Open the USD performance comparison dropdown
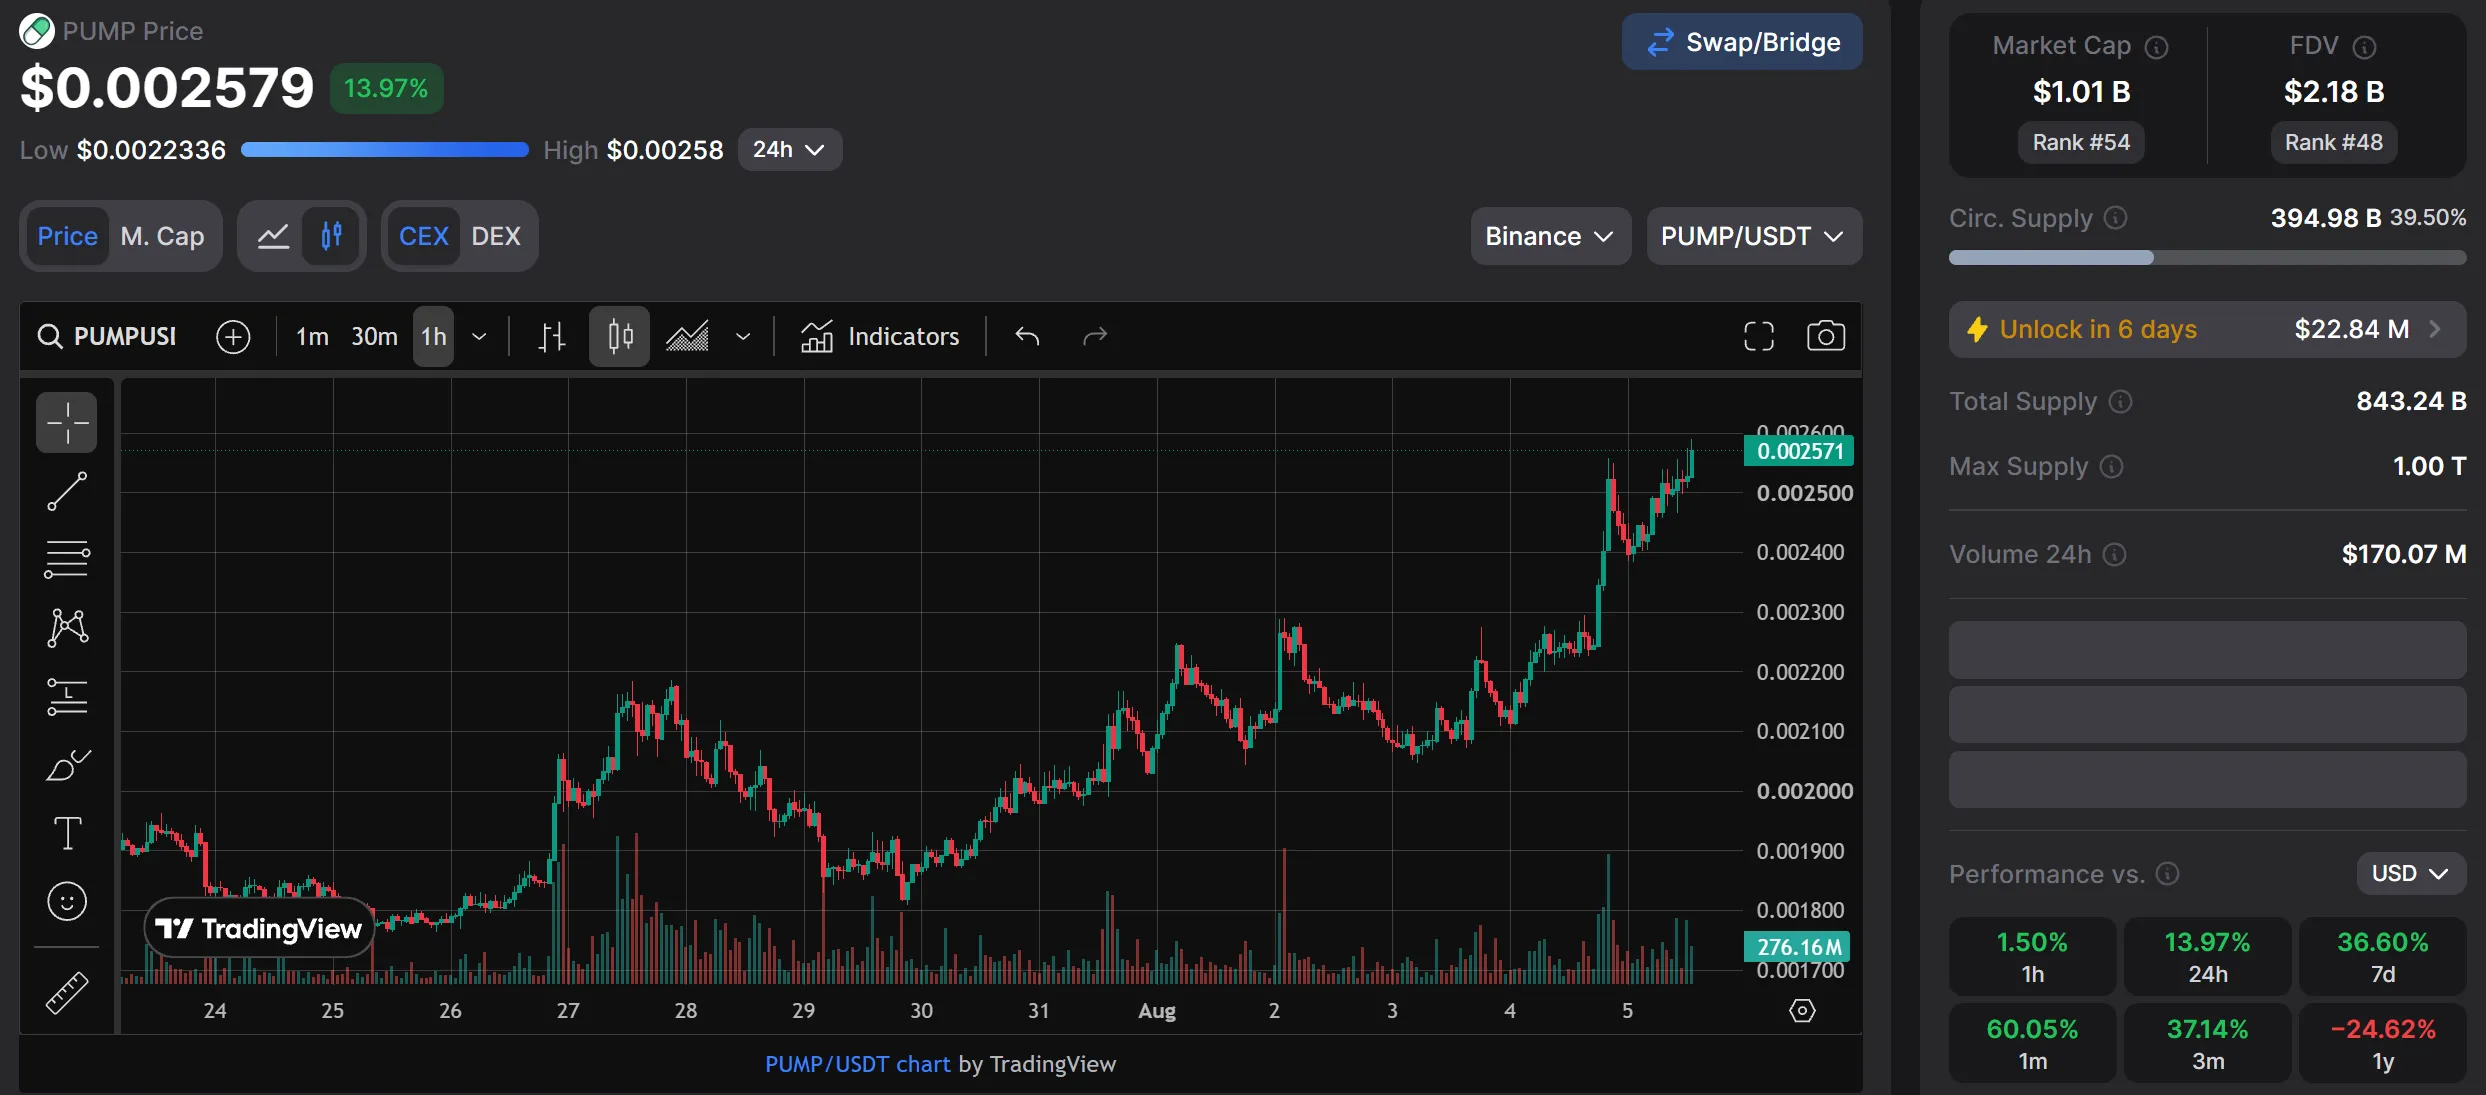 2411,873
